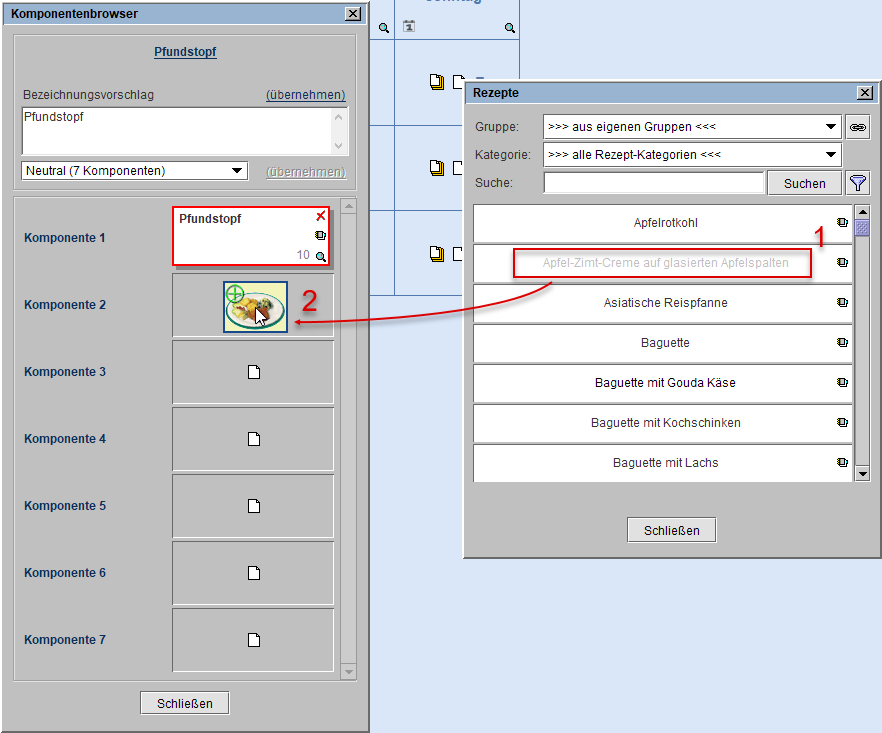This screenshot has height=733, width=882.
Task: Click empty page icon in Komponente 3
Action: tap(254, 372)
